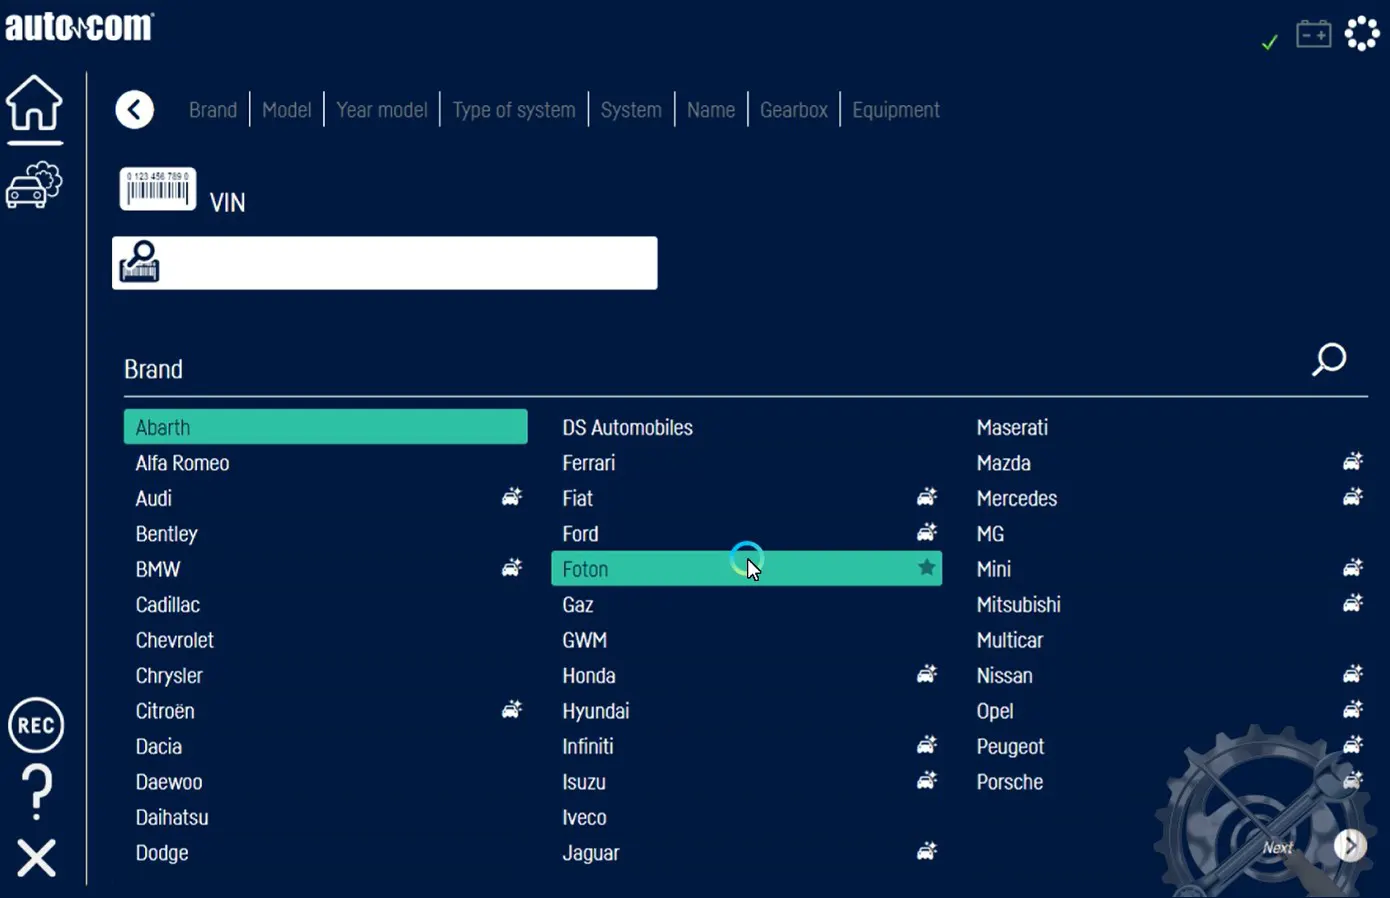Open the vehicle settings car icon

tap(34, 185)
